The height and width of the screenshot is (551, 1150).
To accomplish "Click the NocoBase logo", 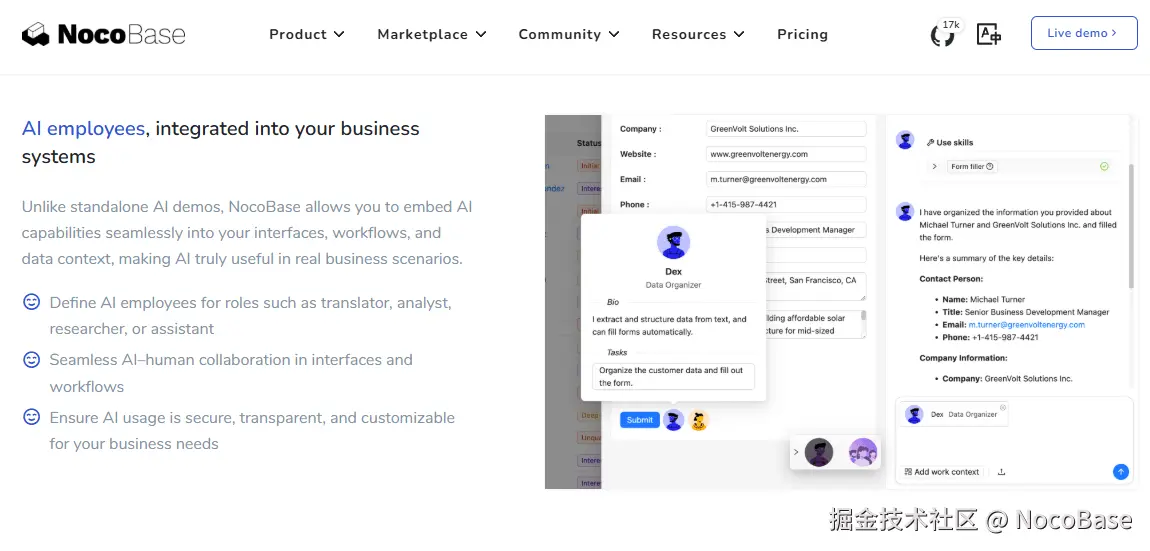I will (104, 34).
